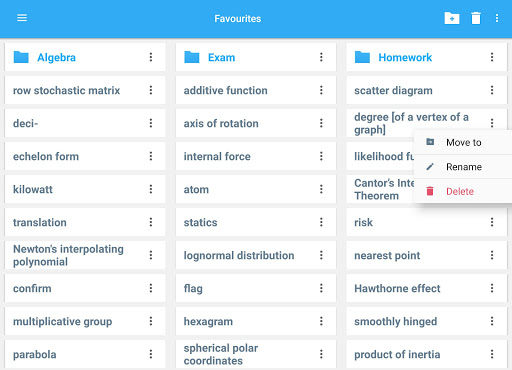Screen dimensions: 512x370
Task: Tap the trash bin in header
Action: click(x=476, y=18)
